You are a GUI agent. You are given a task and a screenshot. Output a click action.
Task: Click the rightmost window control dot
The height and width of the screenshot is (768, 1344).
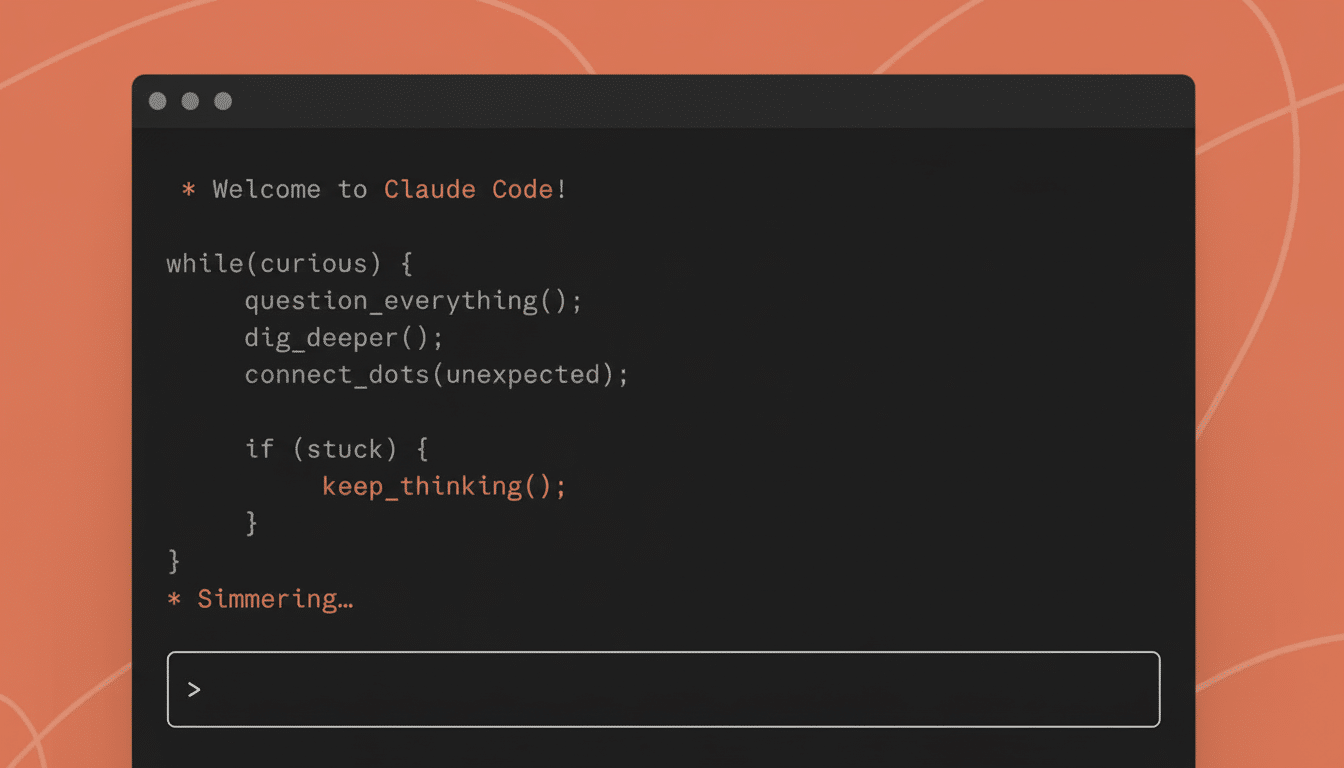point(223,101)
